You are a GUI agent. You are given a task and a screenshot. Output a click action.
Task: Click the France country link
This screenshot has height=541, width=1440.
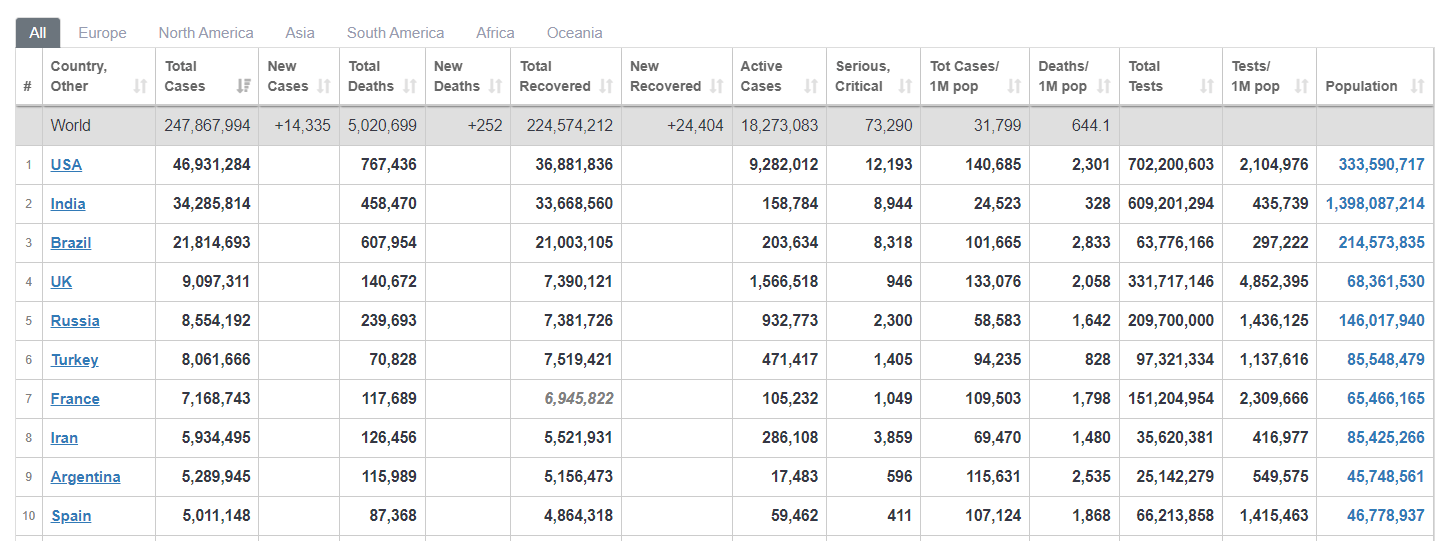pos(75,399)
